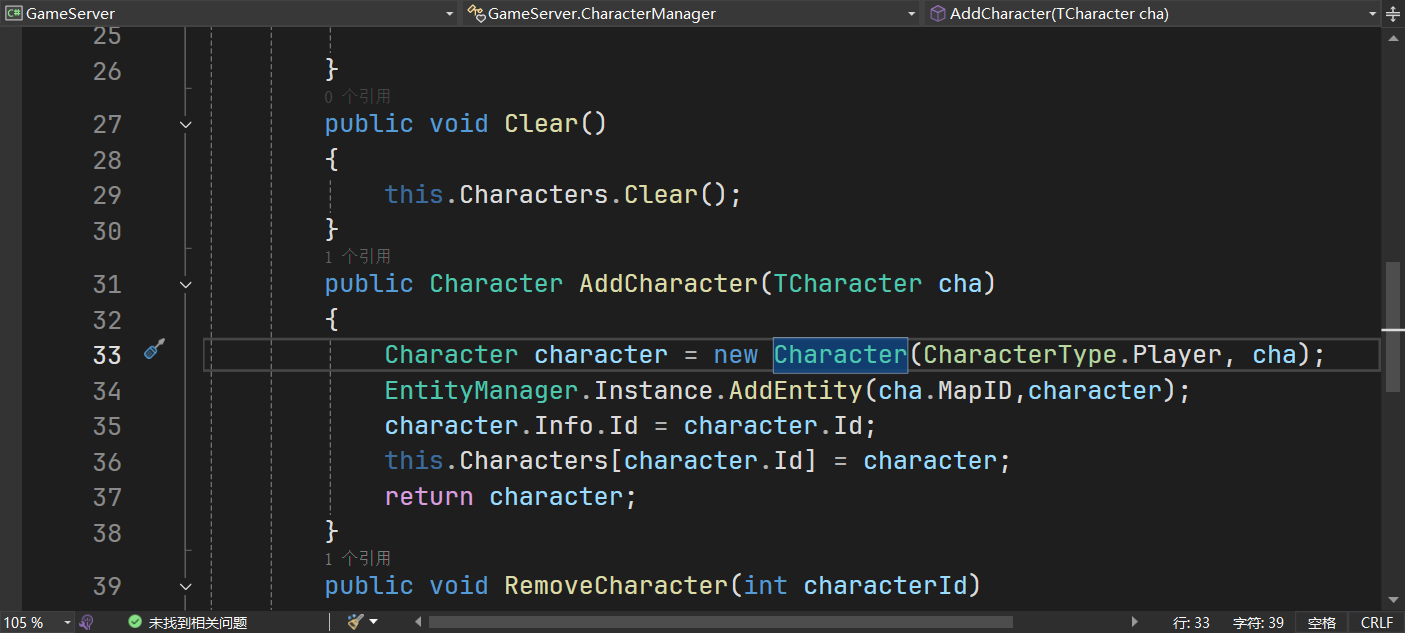Collapse the AddCharacter method on line 31

point(185,285)
